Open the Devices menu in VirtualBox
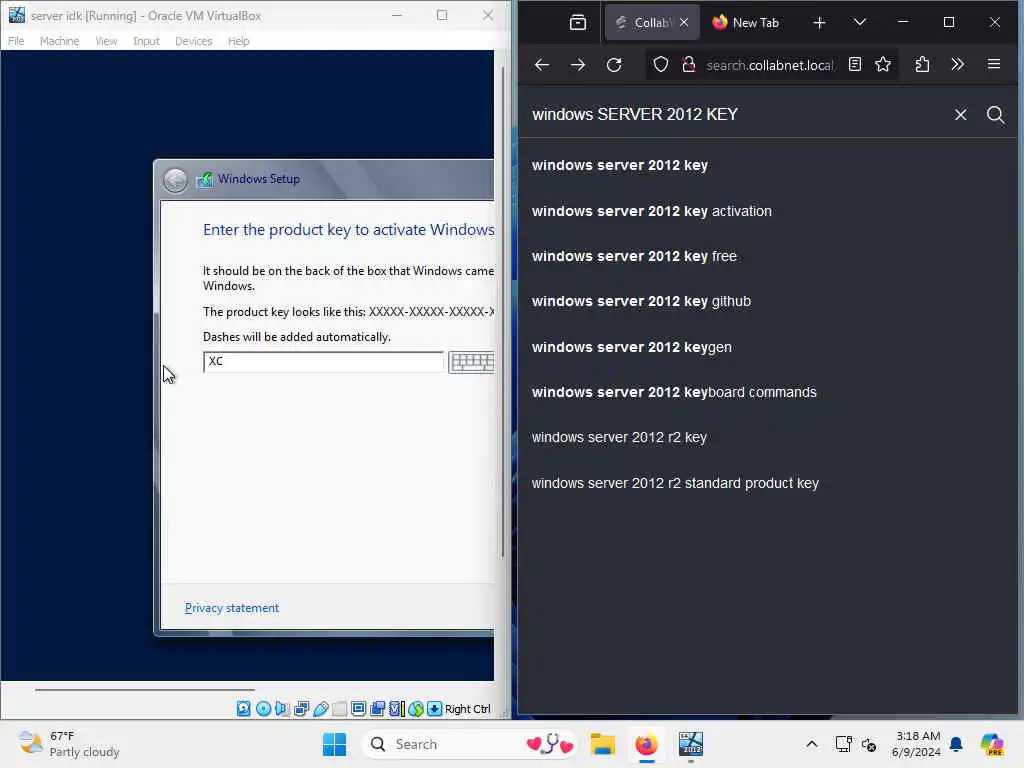 pyautogui.click(x=193, y=41)
